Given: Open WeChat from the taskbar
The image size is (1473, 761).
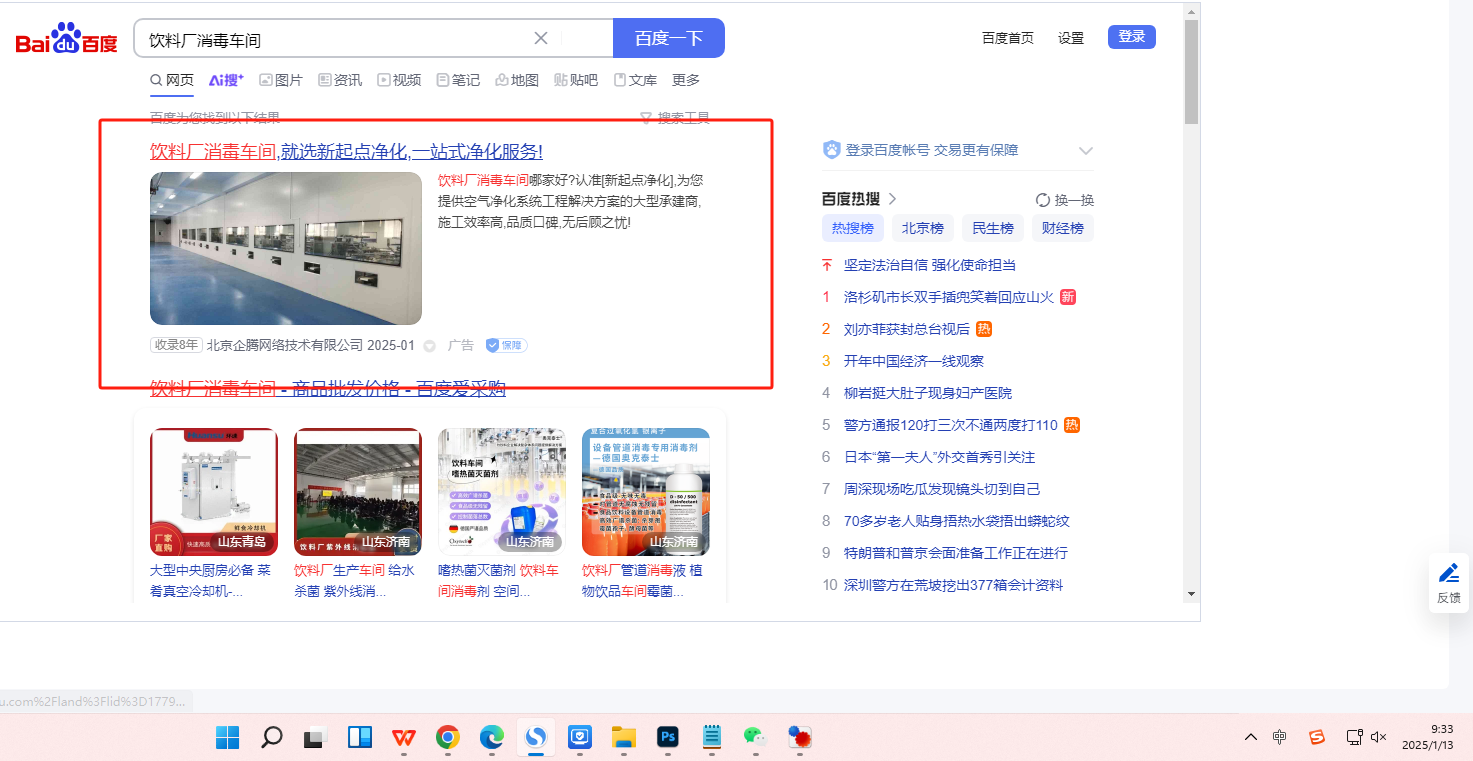Looking at the screenshot, I should (754, 738).
